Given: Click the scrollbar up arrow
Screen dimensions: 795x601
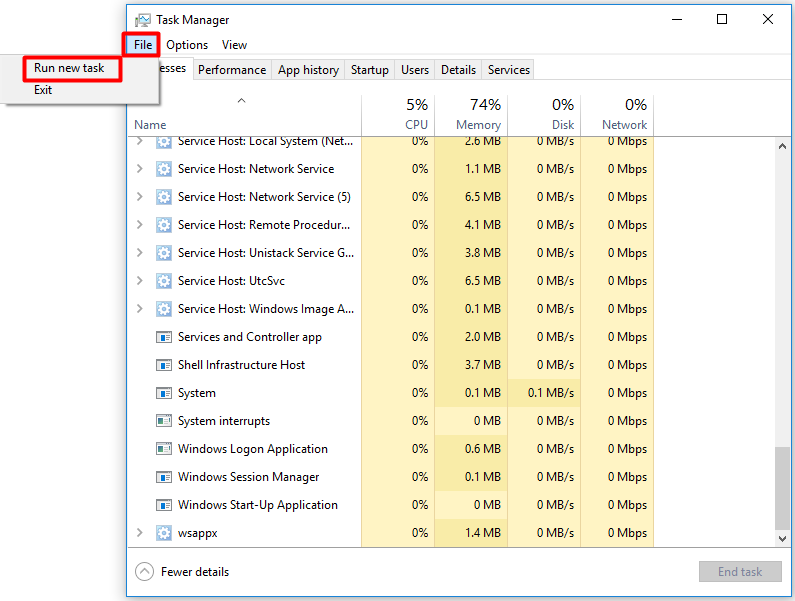Looking at the screenshot, I should 782,146.
